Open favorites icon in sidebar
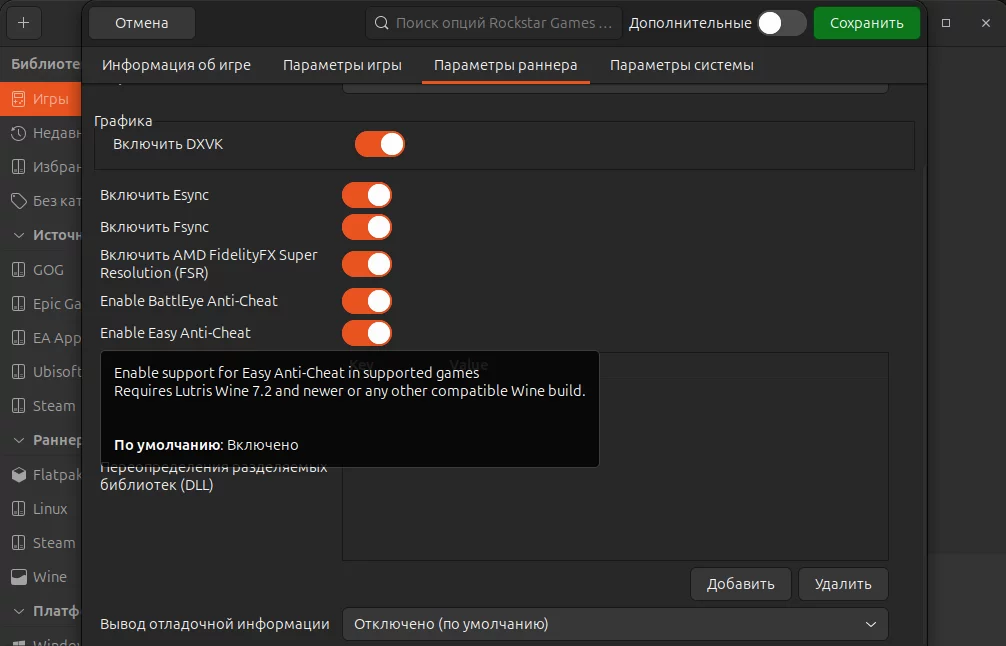The width and height of the screenshot is (1006, 646). click(19, 167)
